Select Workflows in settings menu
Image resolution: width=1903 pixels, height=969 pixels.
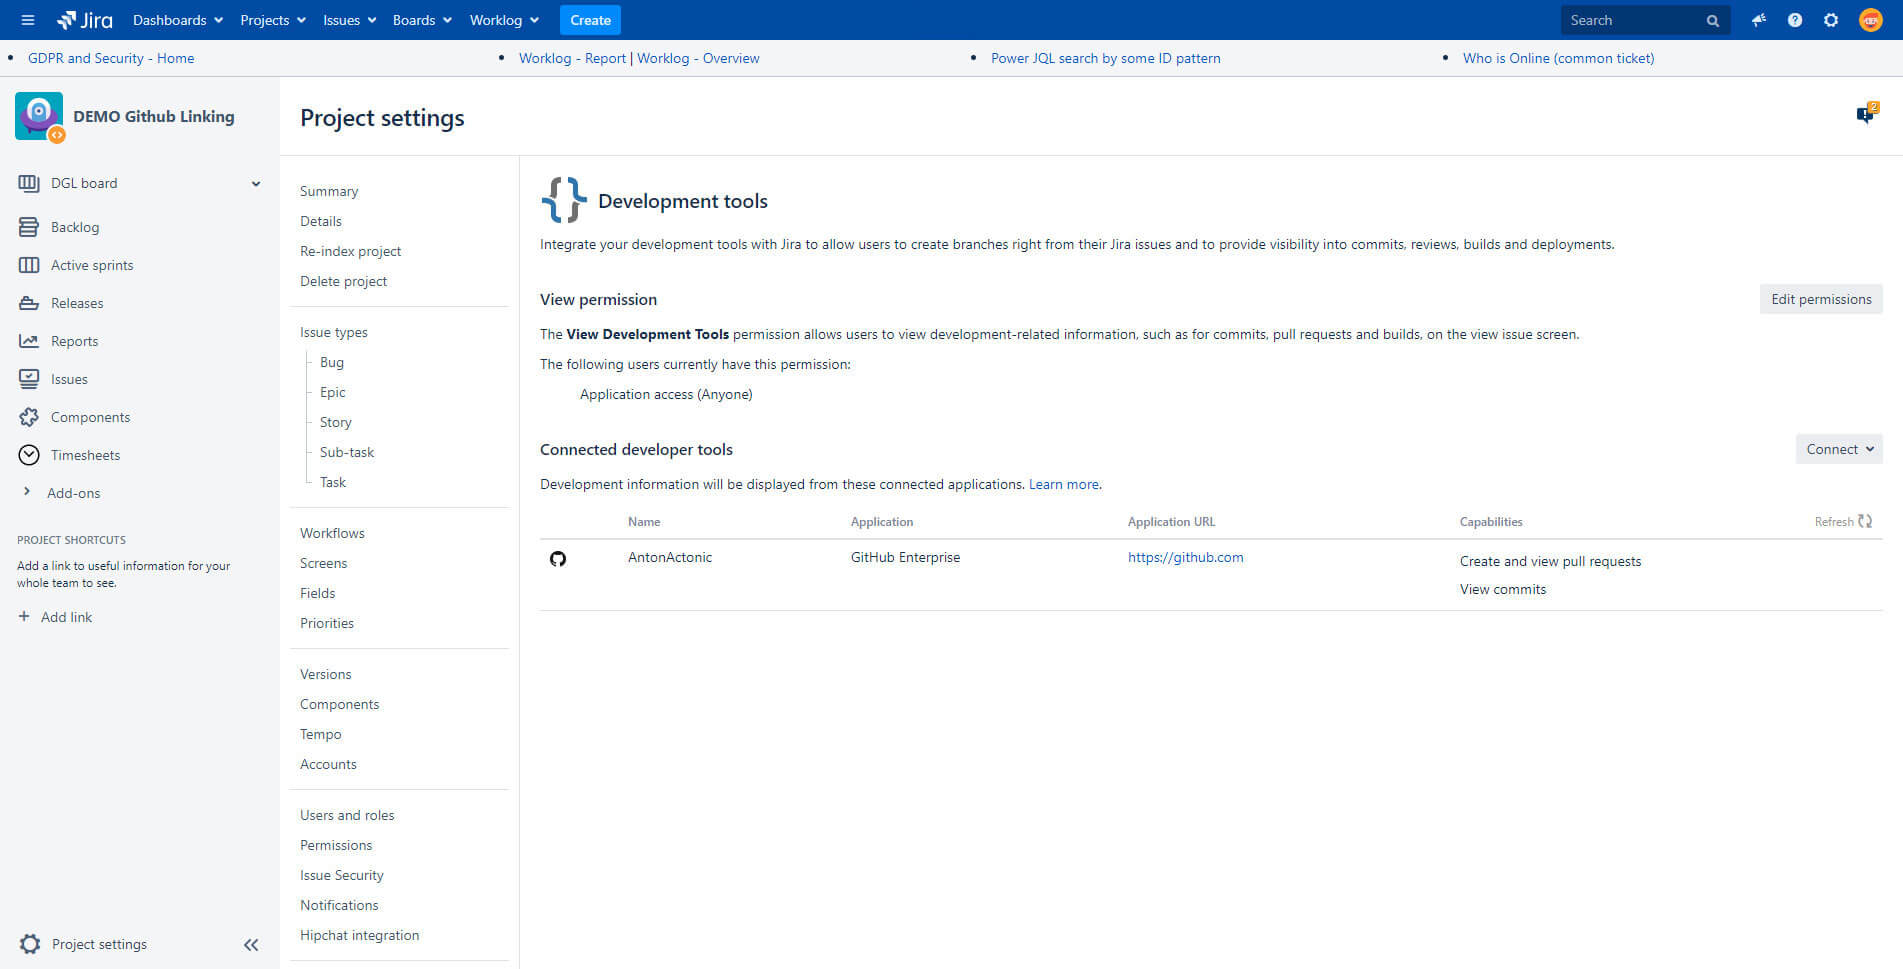click(332, 533)
